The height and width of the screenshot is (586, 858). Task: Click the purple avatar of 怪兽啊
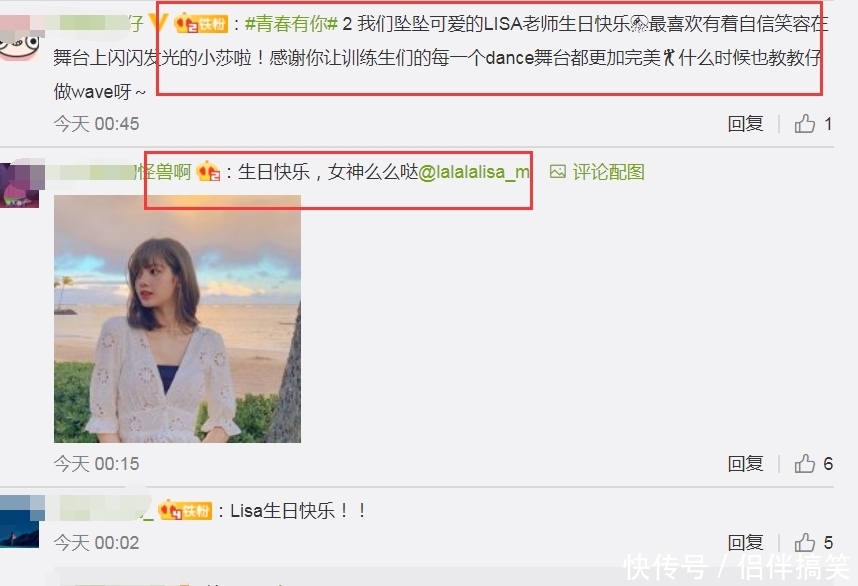click(20, 185)
